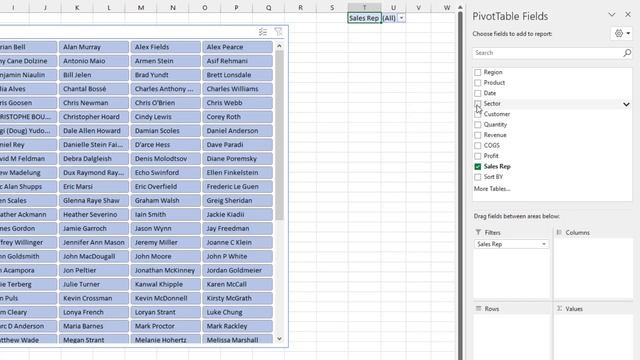Open PivotTable Fields tools gear menu
This screenshot has width=640, height=360.
(622, 33)
